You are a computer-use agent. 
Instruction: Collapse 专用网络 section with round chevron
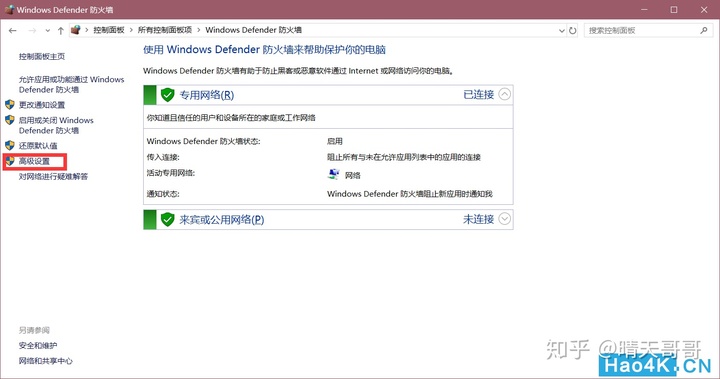coord(504,95)
